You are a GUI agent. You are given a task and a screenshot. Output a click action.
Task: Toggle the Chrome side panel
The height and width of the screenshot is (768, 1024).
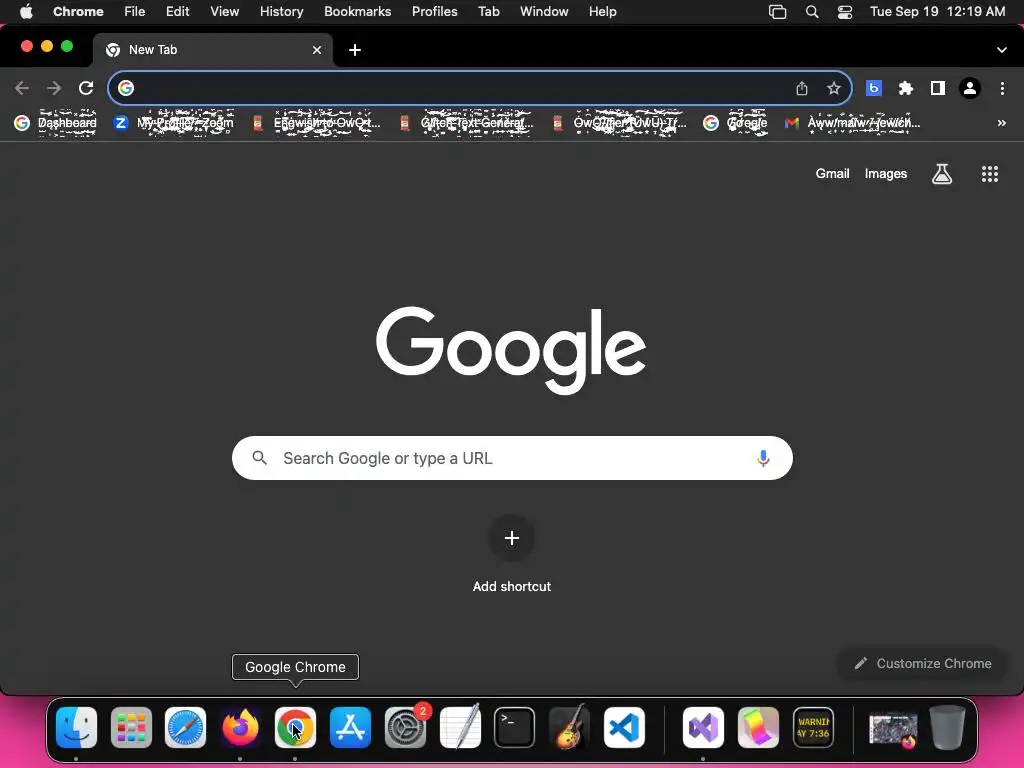pos(938,88)
